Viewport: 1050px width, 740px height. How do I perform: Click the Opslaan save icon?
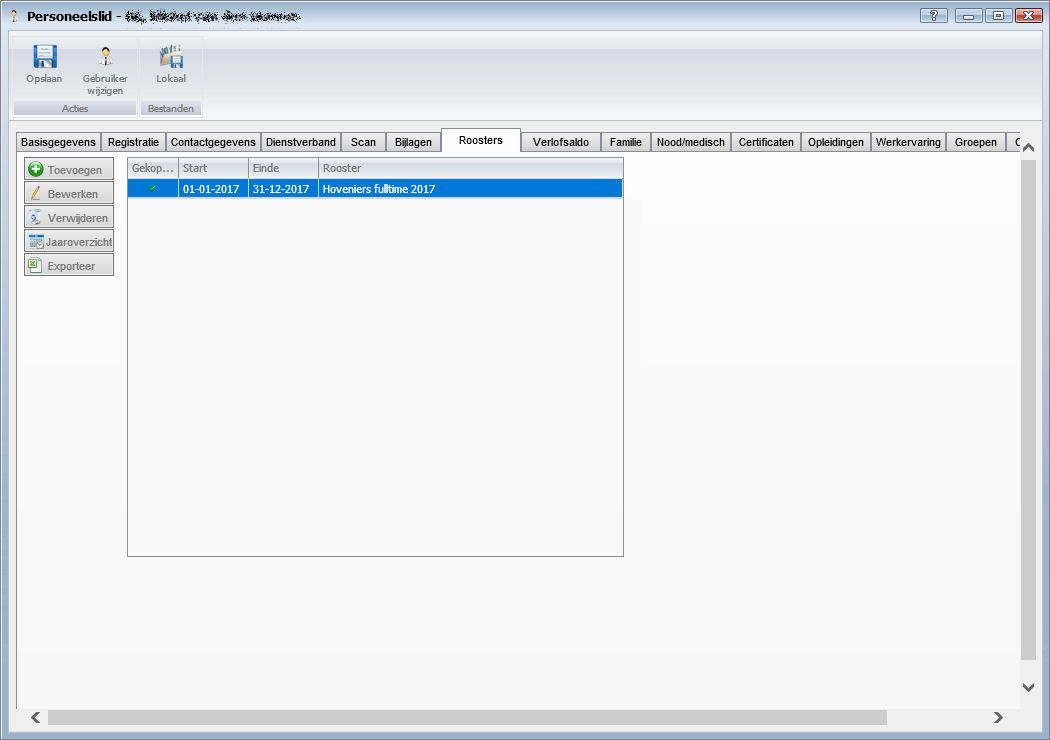pyautogui.click(x=44, y=58)
